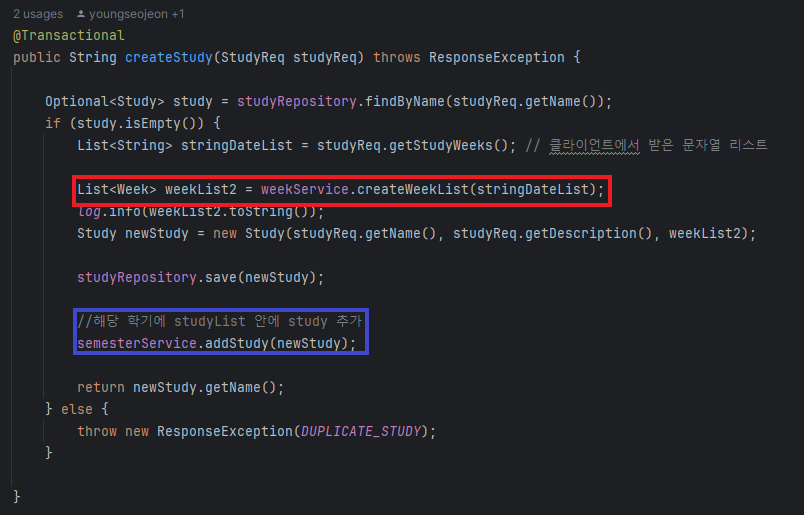
Task: Click 'Optional<Study>' type declaration
Action: tap(105, 102)
